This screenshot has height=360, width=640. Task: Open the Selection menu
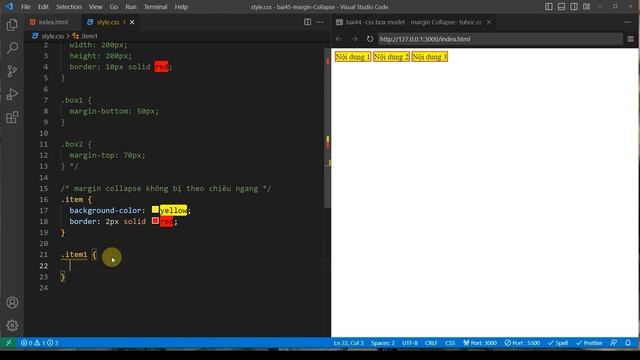click(69, 7)
